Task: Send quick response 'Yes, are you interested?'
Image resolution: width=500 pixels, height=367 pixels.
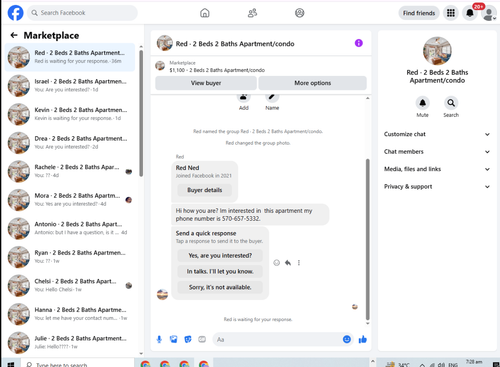Action: (220, 255)
